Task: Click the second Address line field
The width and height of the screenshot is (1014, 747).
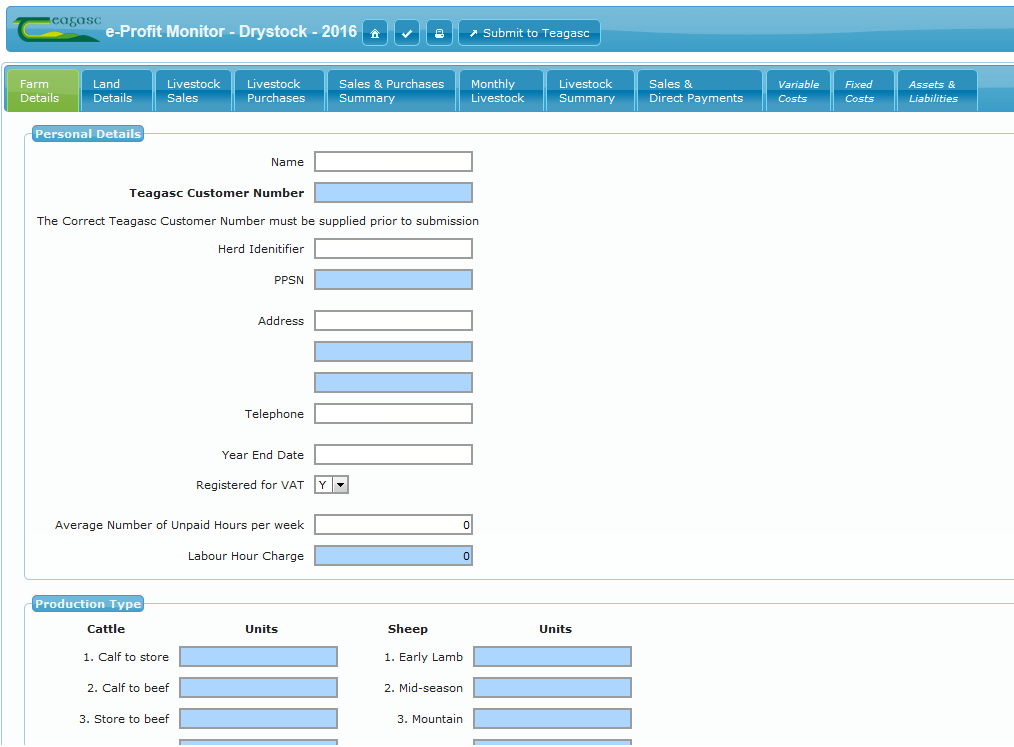Action: (x=393, y=352)
